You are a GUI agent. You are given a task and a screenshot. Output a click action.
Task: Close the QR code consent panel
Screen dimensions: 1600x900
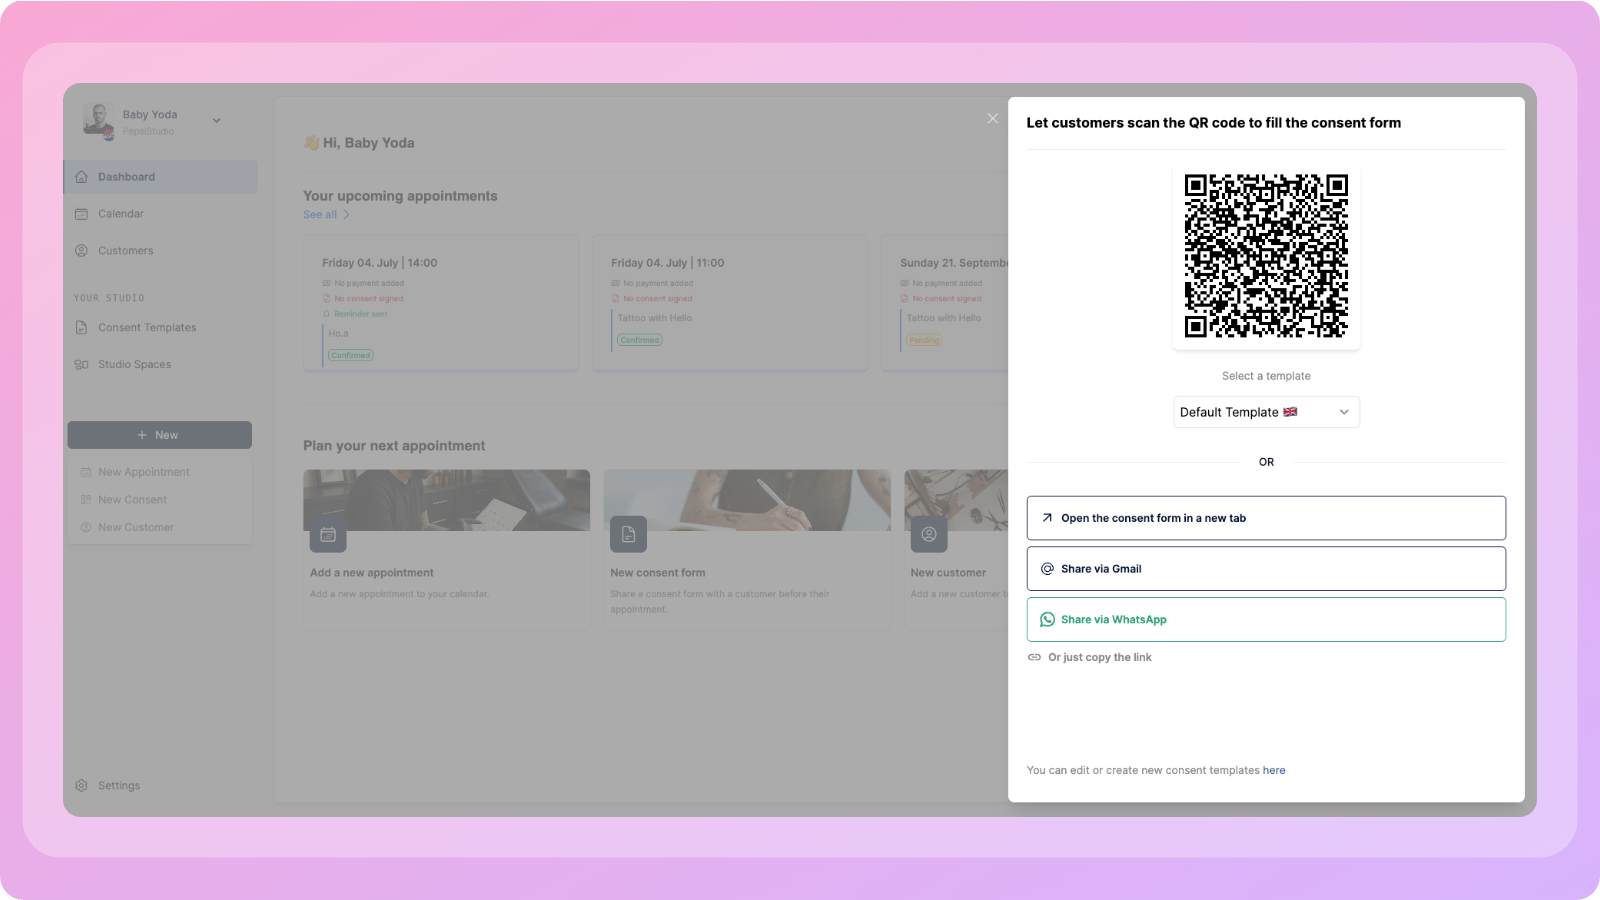(992, 118)
